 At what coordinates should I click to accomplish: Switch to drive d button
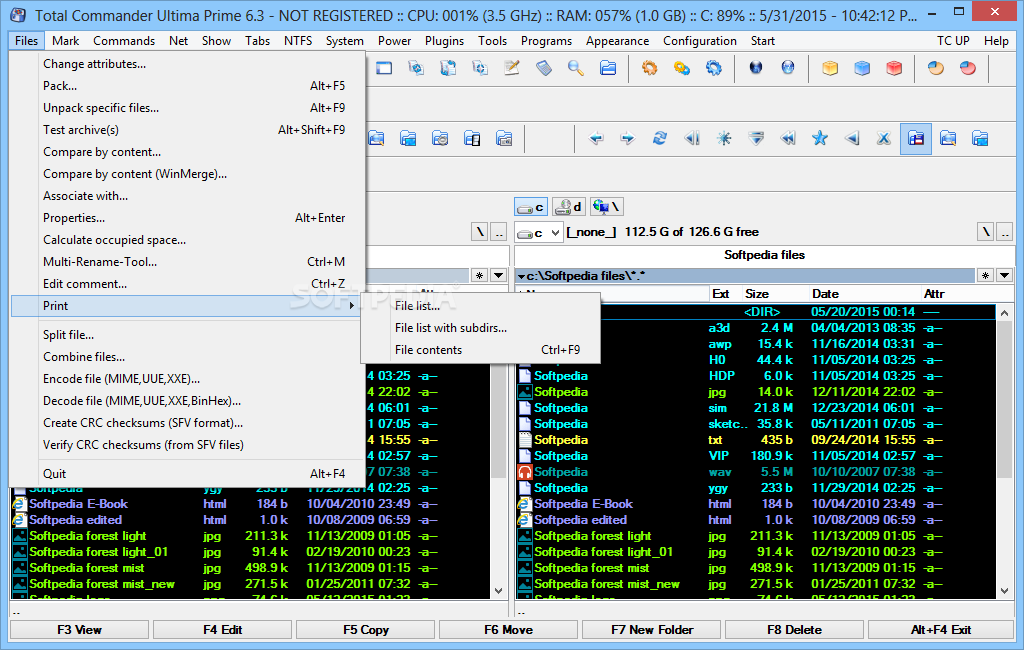click(x=569, y=207)
